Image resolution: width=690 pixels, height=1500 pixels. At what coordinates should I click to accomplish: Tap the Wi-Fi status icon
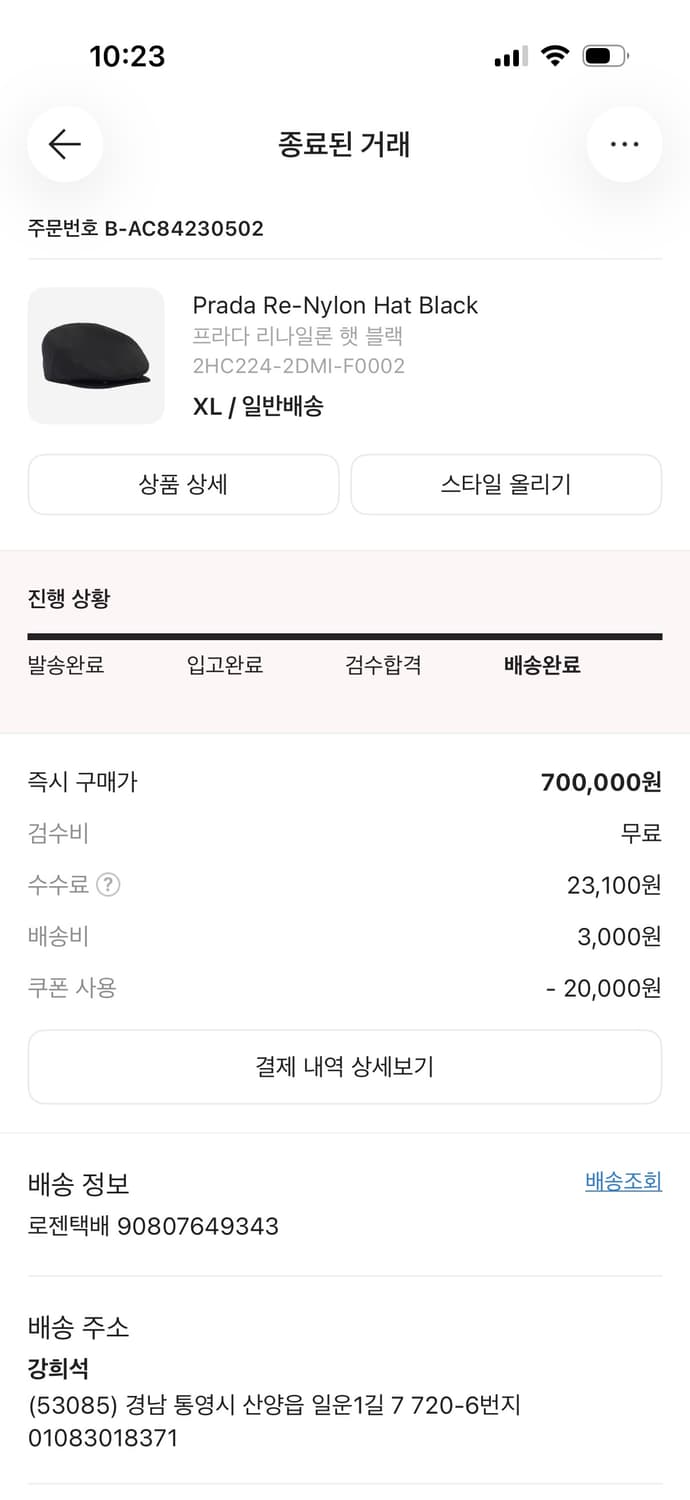coord(556,56)
